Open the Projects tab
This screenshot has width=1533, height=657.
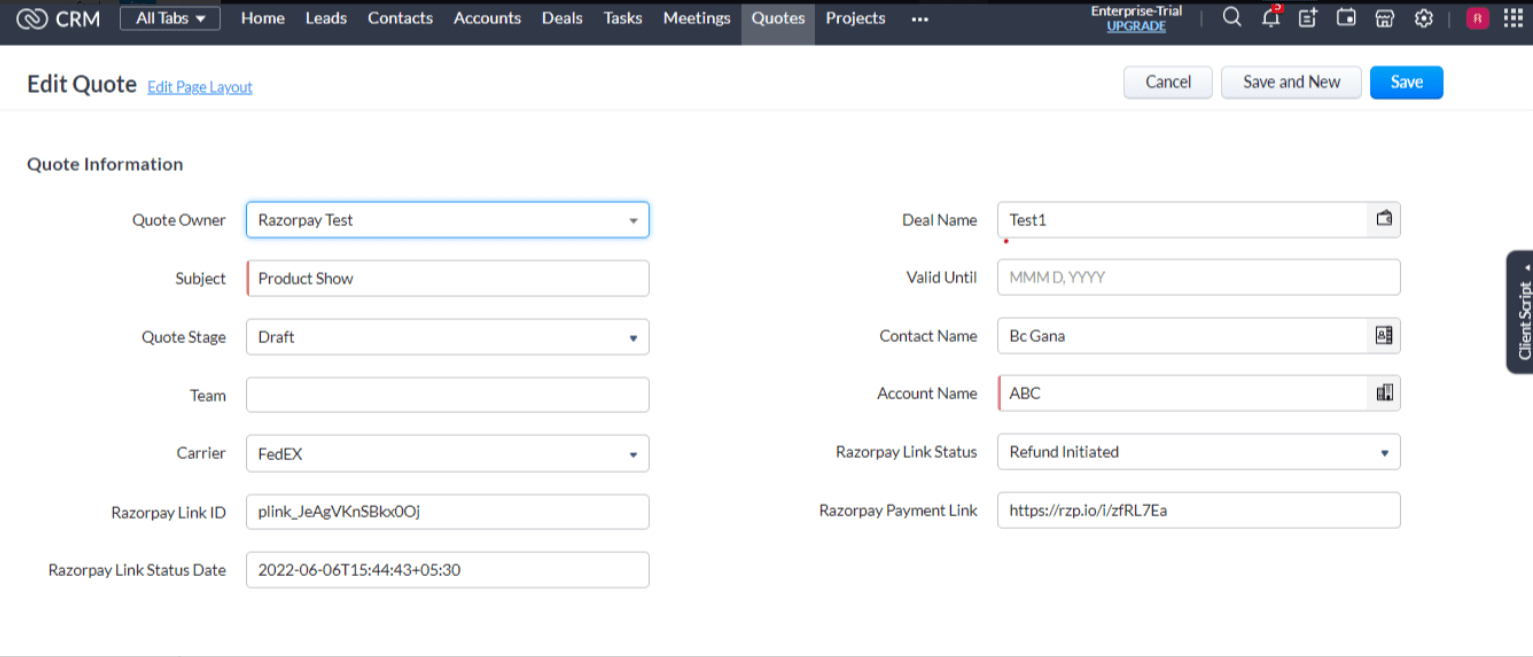click(x=856, y=18)
